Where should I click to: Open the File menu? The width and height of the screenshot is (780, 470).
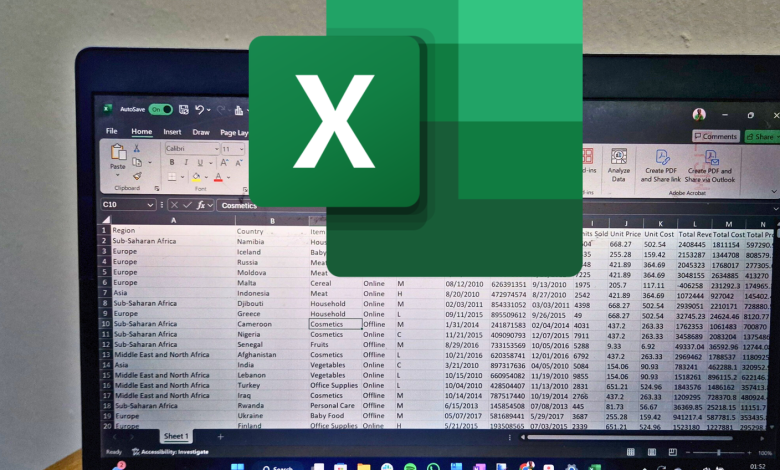coord(111,131)
